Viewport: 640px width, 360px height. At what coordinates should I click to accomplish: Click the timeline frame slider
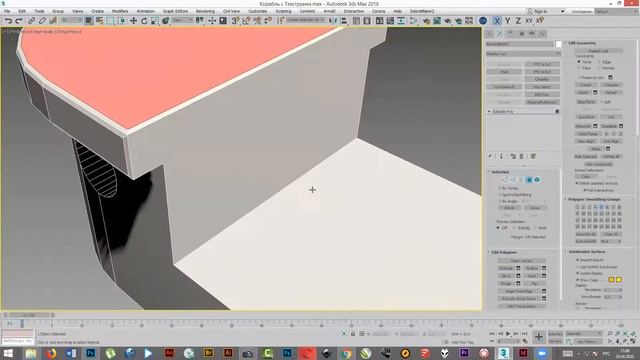(29, 315)
